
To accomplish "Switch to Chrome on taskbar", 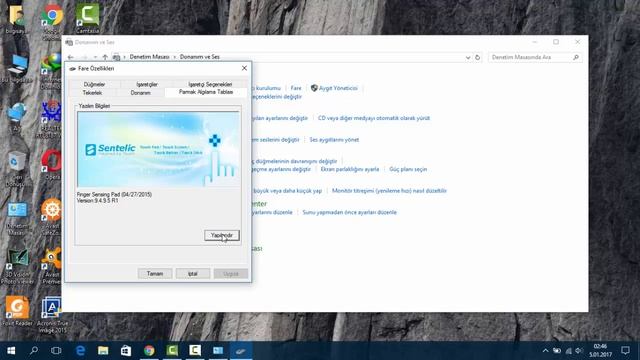I will click(149, 351).
